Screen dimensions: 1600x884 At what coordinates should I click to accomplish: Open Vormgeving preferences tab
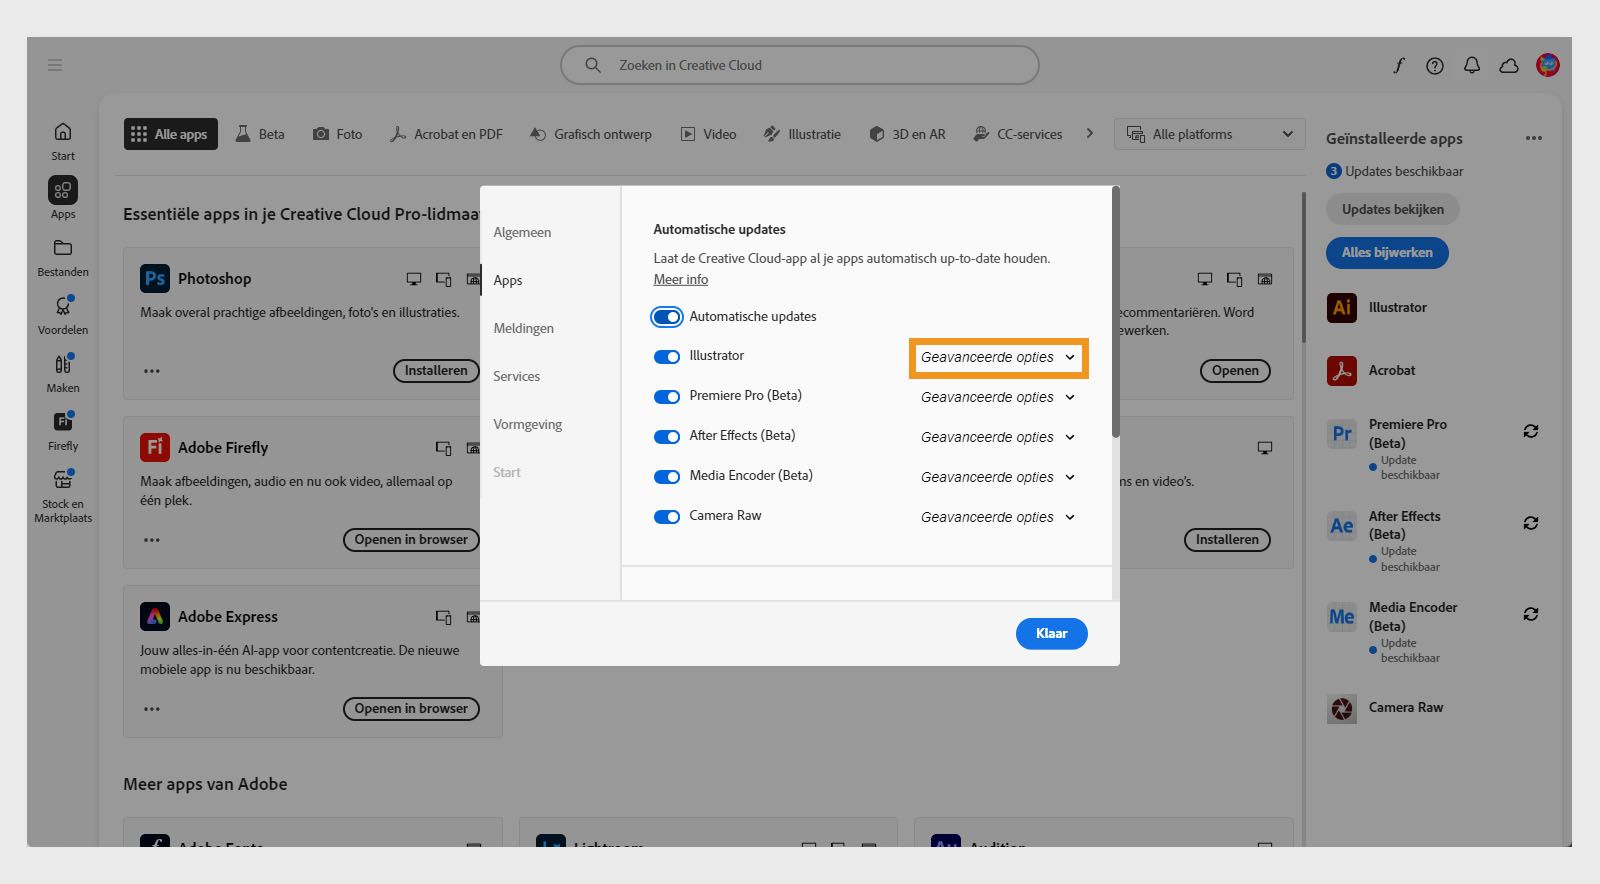[x=527, y=424]
